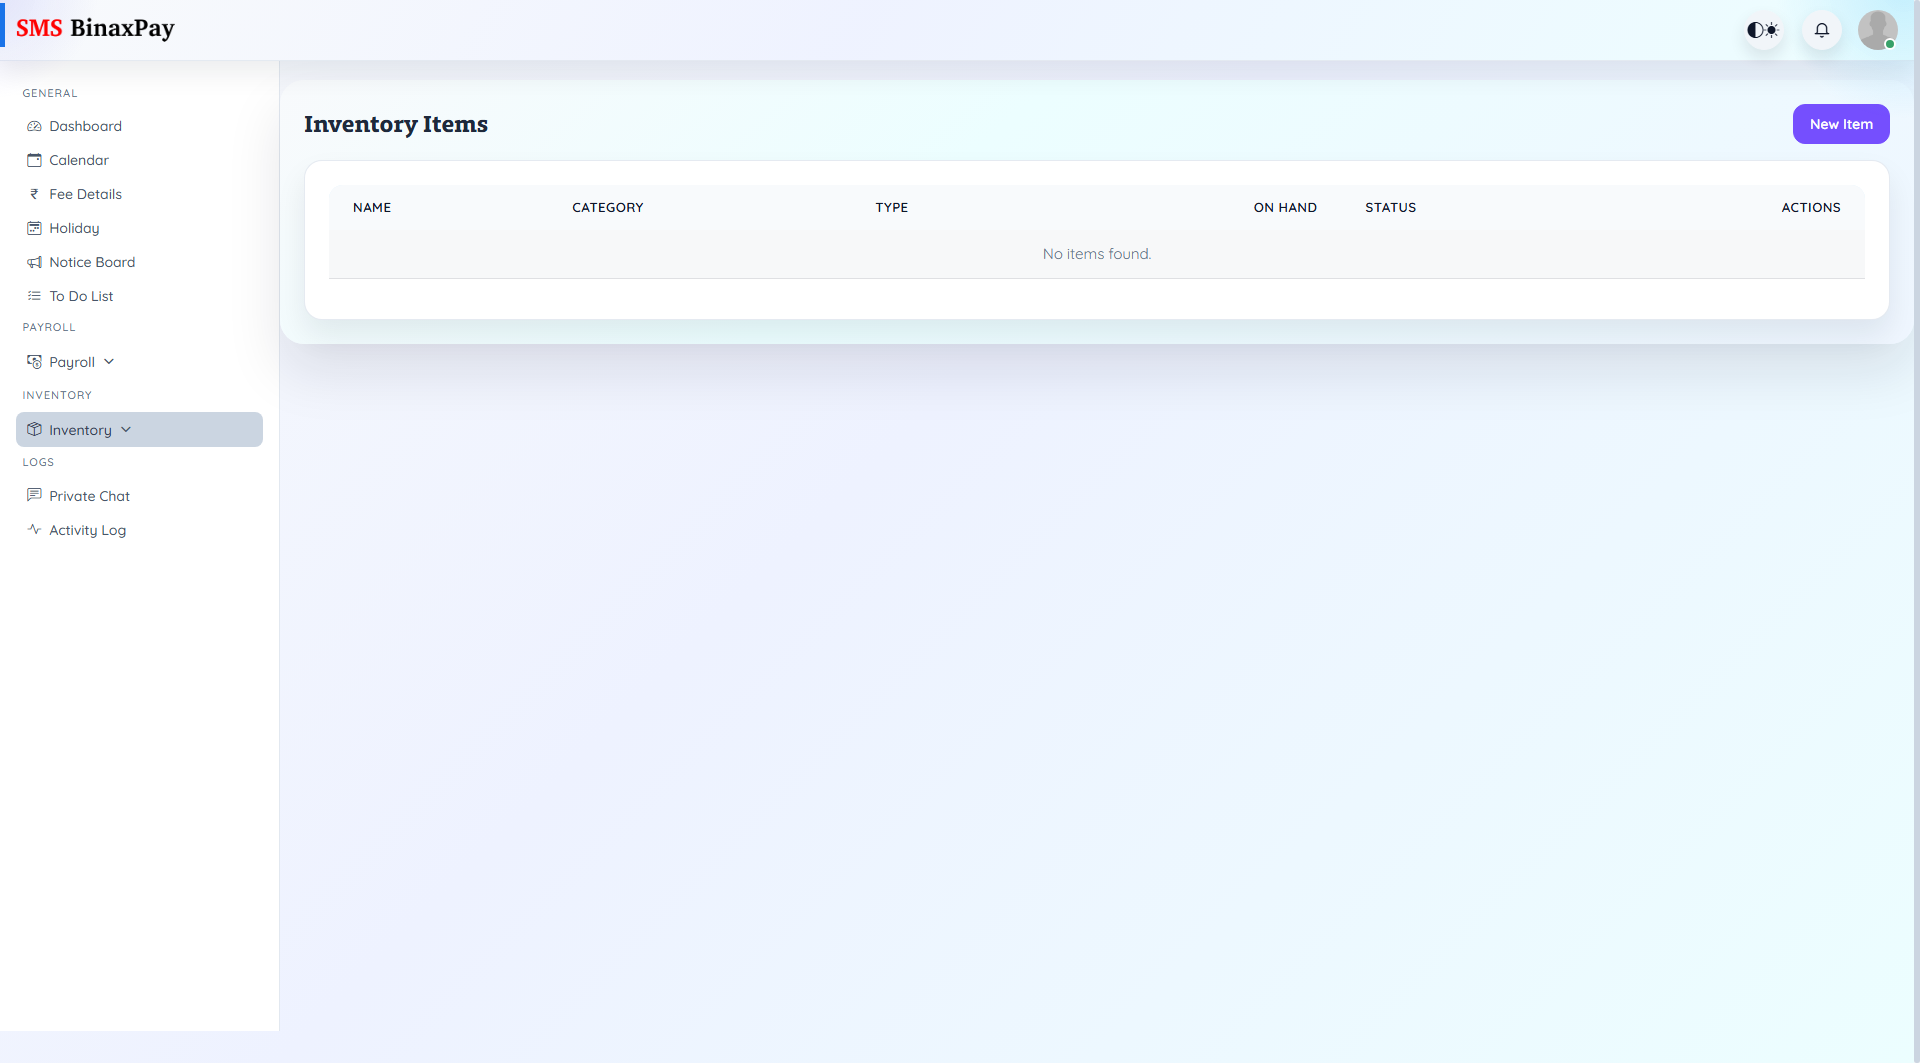The height and width of the screenshot is (1063, 1920).
Task: Select the Calendar icon
Action: 34,160
